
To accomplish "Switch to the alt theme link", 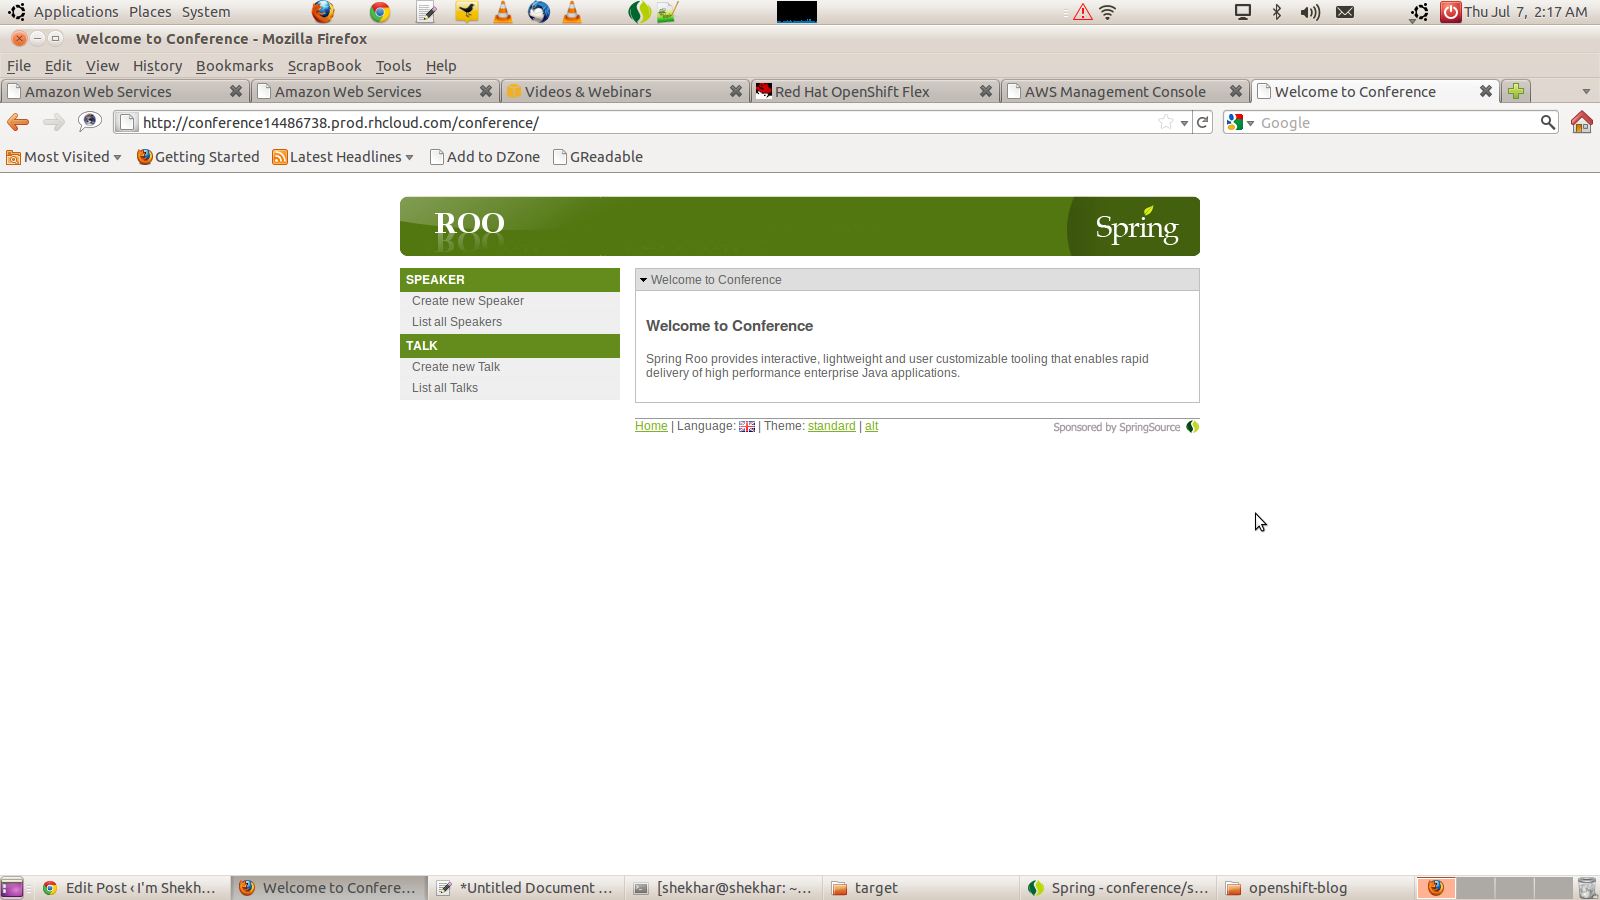I will (871, 426).
